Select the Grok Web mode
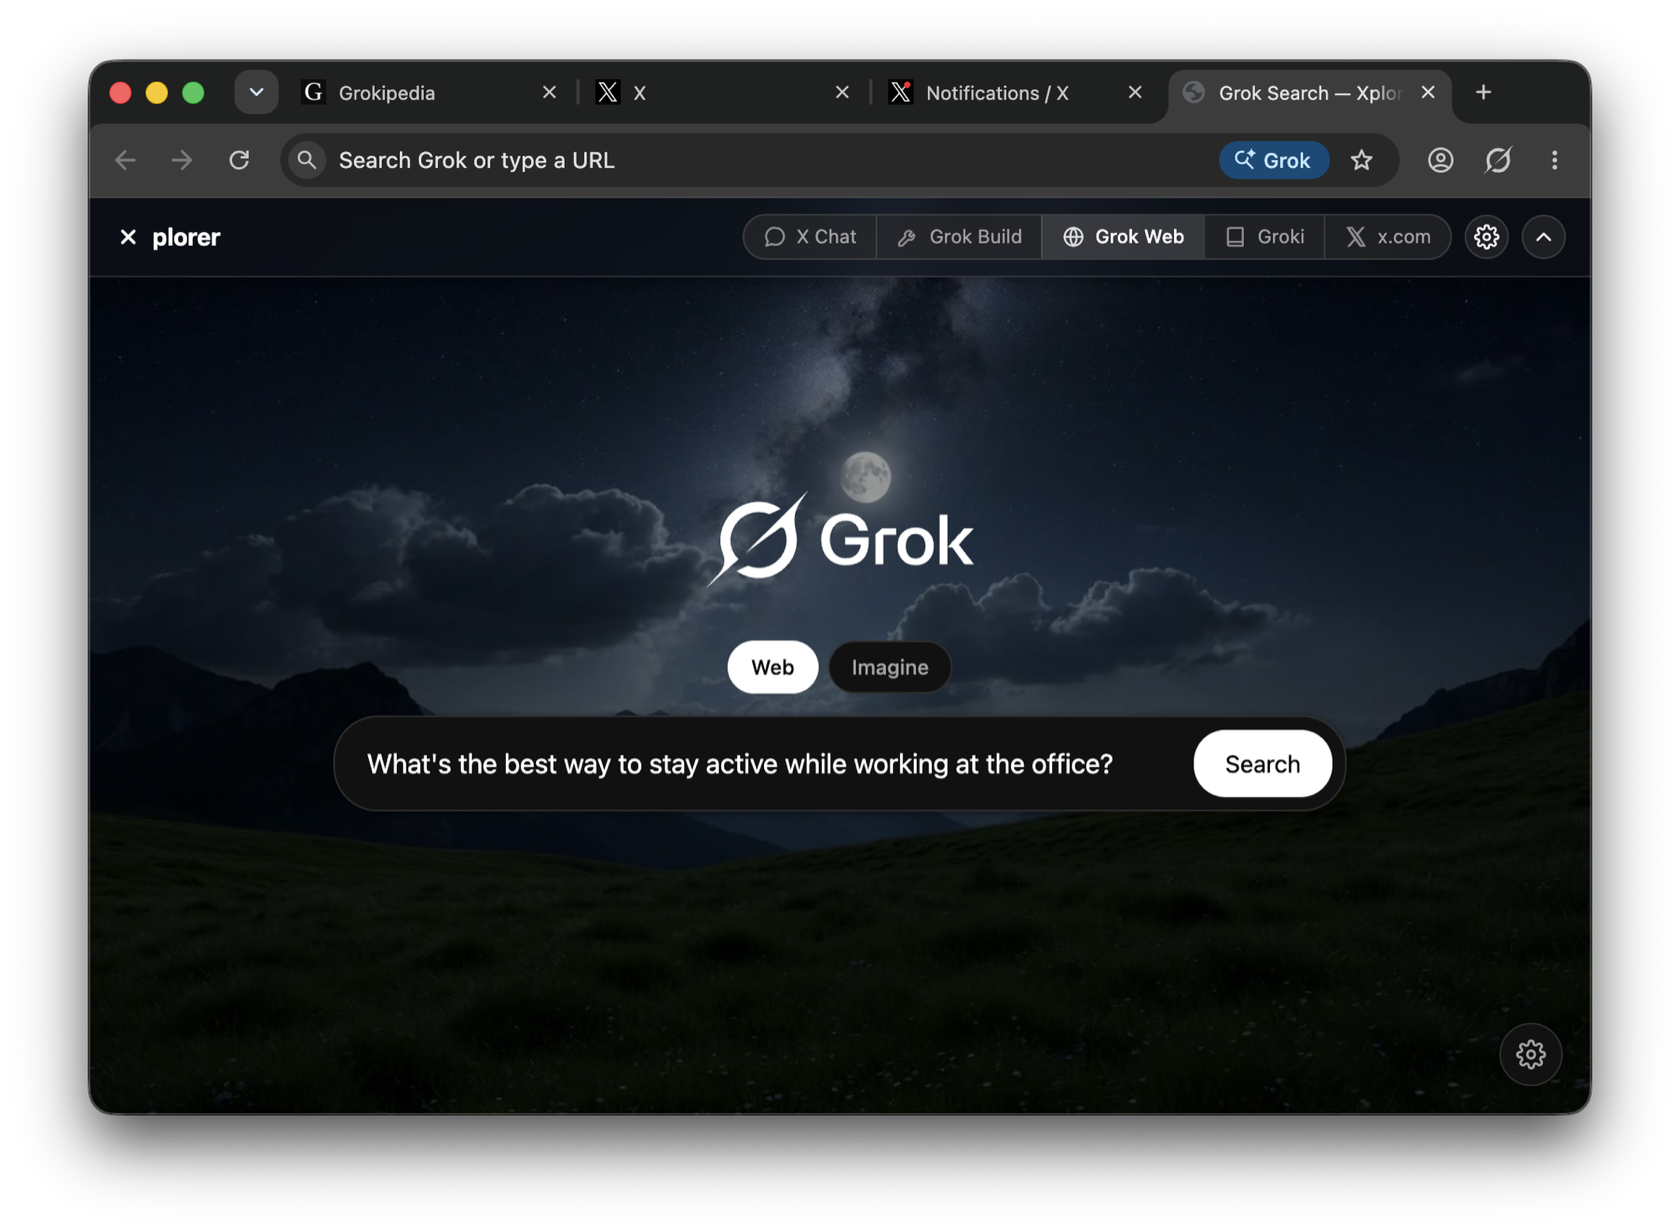Image resolution: width=1680 pixels, height=1232 pixels. tap(1123, 237)
